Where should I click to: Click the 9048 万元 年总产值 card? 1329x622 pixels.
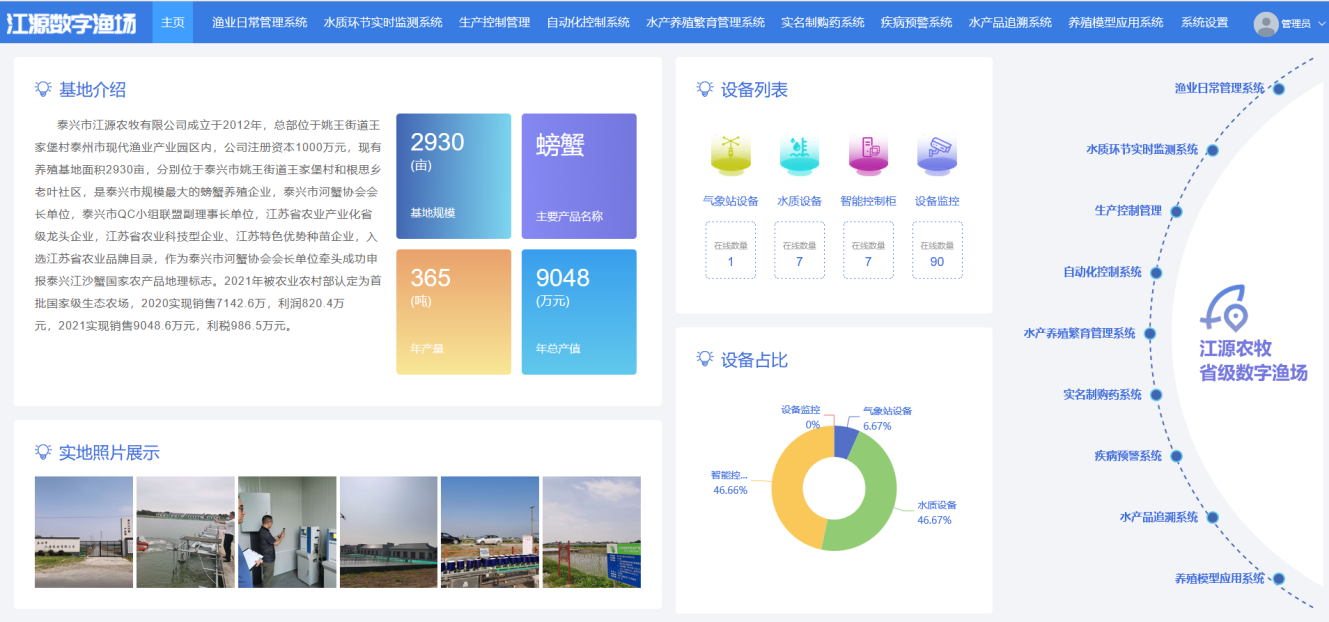[579, 312]
